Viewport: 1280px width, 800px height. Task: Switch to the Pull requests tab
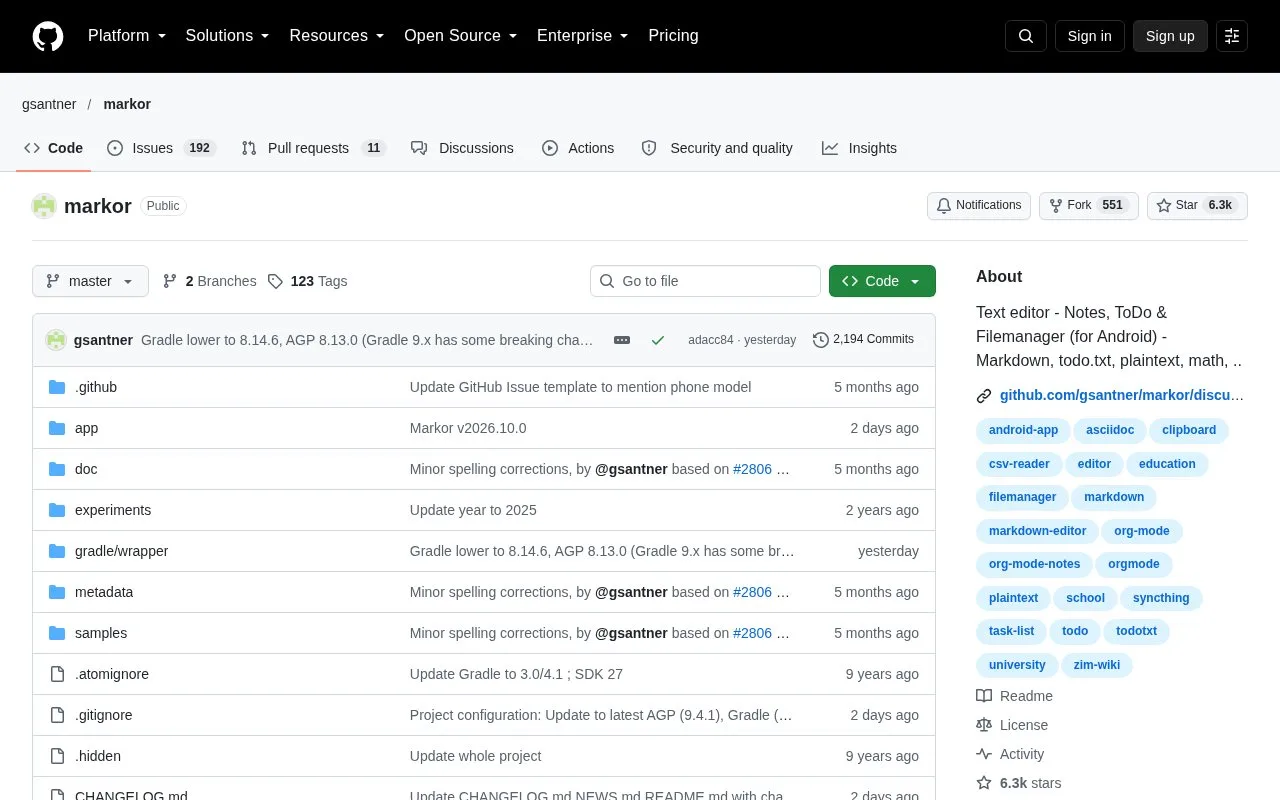pos(314,148)
